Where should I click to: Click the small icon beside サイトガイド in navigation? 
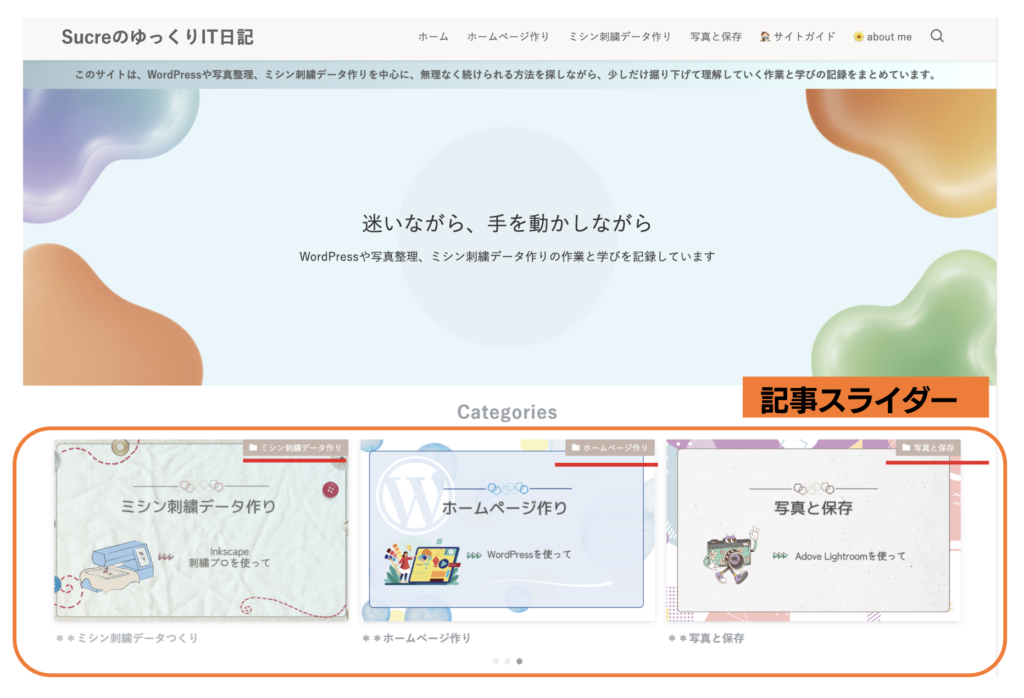pyautogui.click(x=765, y=37)
